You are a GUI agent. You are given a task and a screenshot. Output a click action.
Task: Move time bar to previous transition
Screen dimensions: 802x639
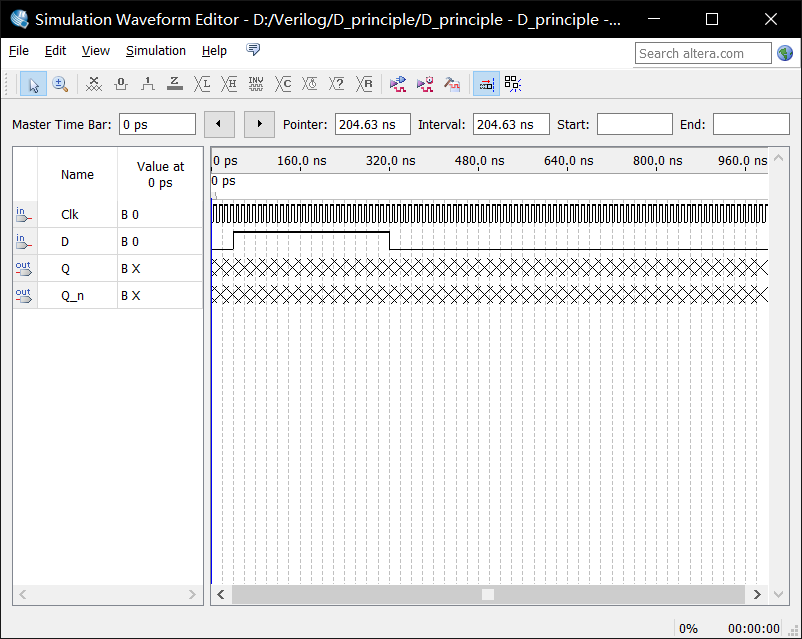[219, 124]
